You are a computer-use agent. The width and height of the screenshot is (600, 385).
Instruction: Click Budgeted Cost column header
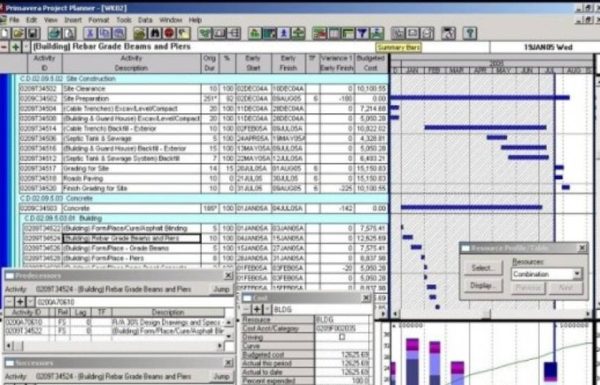coord(370,63)
